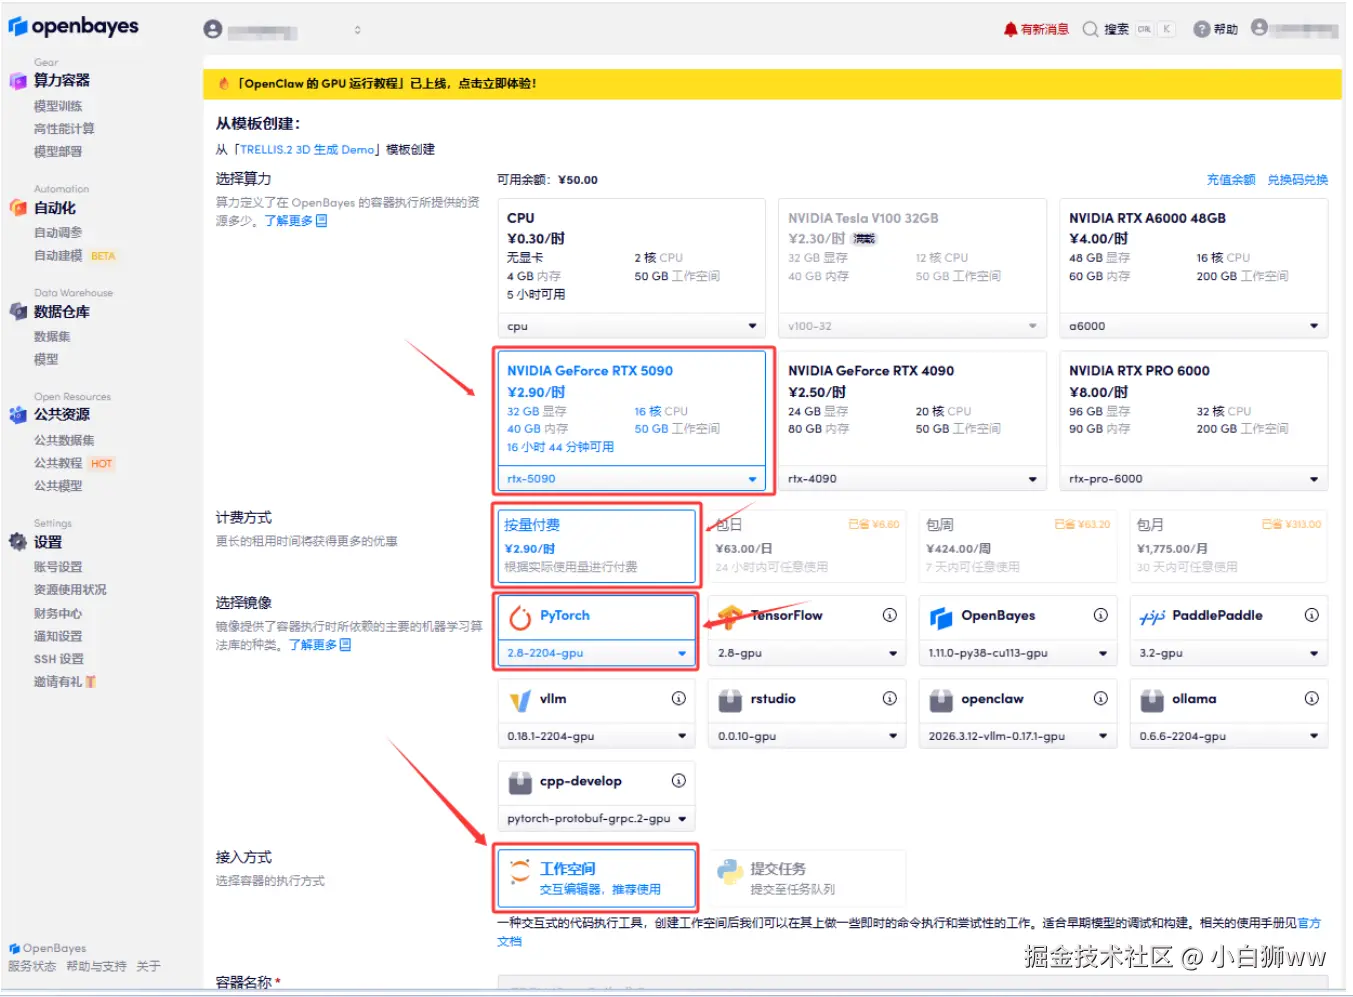This screenshot has width=1353, height=997.
Task: Open the cpu version dropdown
Action: 632,326
